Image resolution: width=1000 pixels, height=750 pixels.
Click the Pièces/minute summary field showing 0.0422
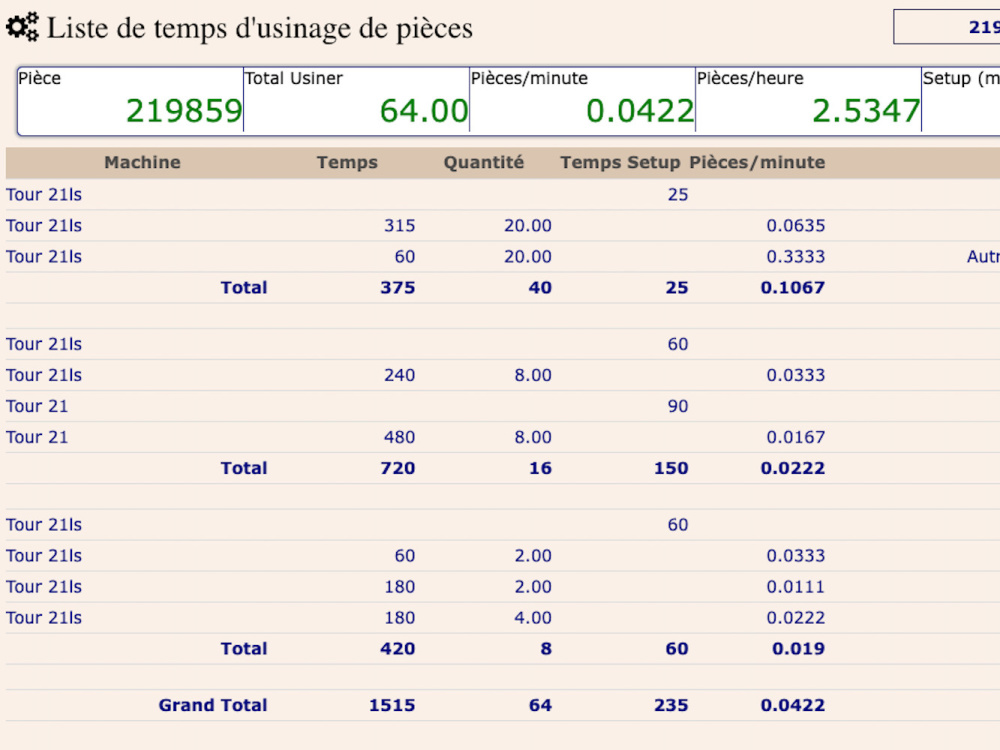tap(582, 100)
